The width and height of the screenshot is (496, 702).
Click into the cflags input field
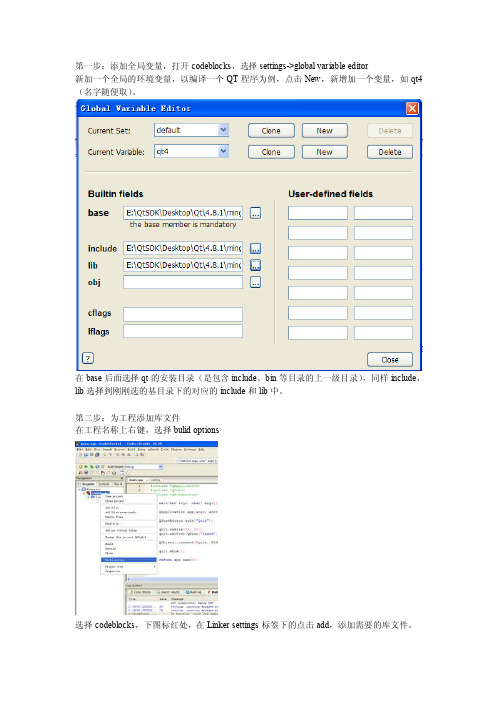[183, 314]
